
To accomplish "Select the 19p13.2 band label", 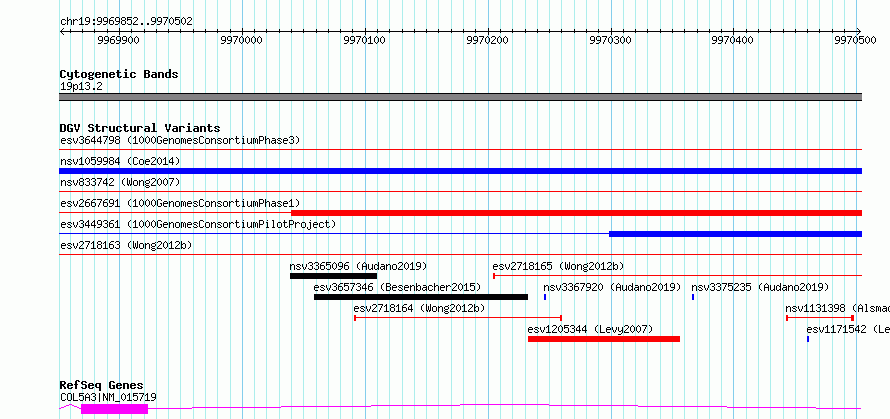I will coord(81,87).
